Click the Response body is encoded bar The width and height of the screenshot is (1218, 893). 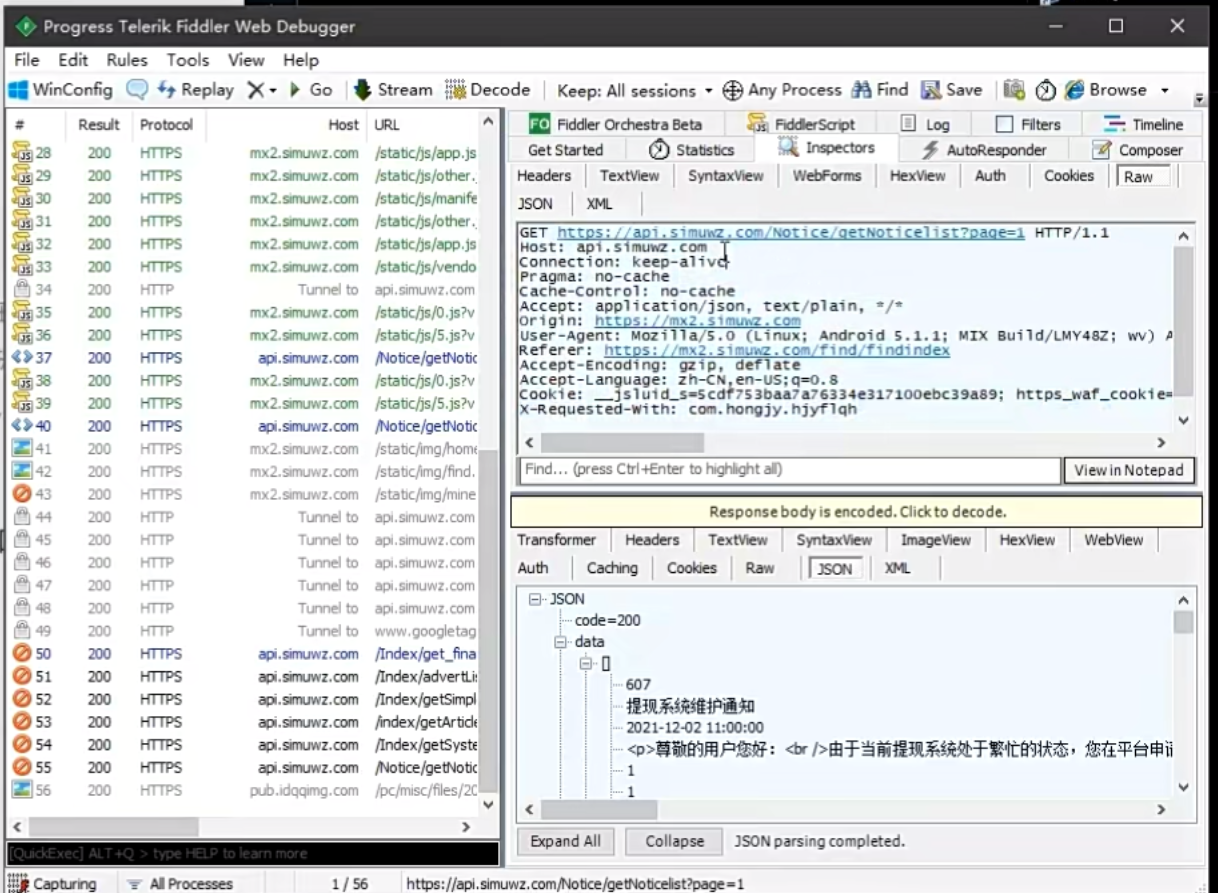point(856,512)
